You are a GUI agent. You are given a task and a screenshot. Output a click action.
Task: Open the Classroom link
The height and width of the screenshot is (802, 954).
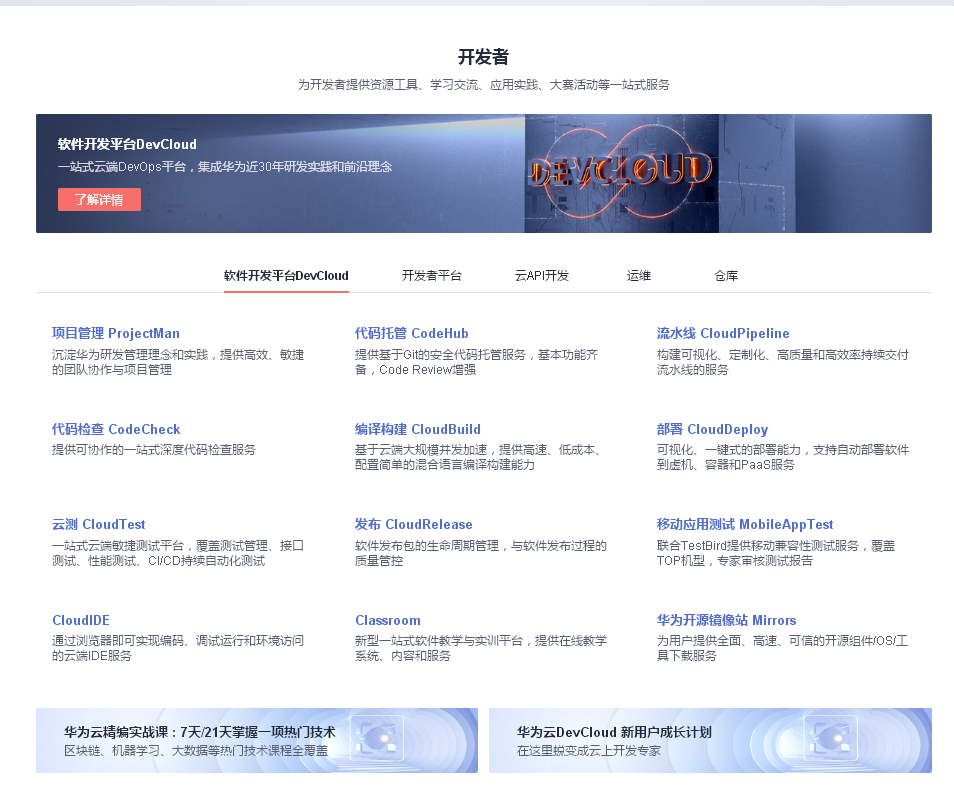(388, 621)
